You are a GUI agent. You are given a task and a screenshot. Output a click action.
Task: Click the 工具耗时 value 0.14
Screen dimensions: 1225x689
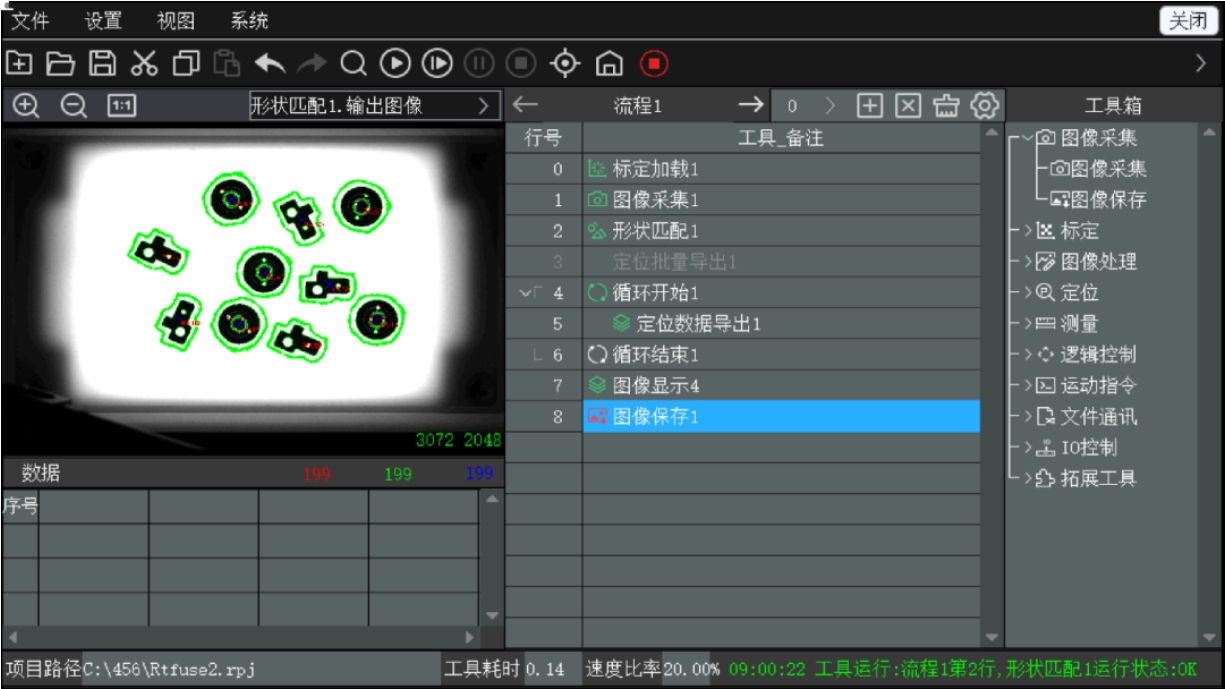point(546,669)
